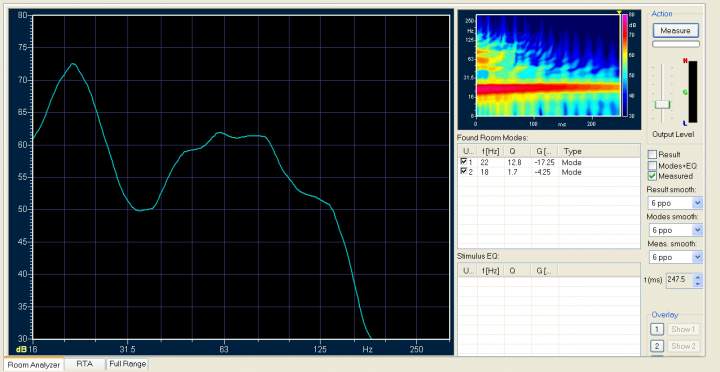Click the Show 2 overlay button
Viewport: 720px width, 372px height.
coord(683,346)
